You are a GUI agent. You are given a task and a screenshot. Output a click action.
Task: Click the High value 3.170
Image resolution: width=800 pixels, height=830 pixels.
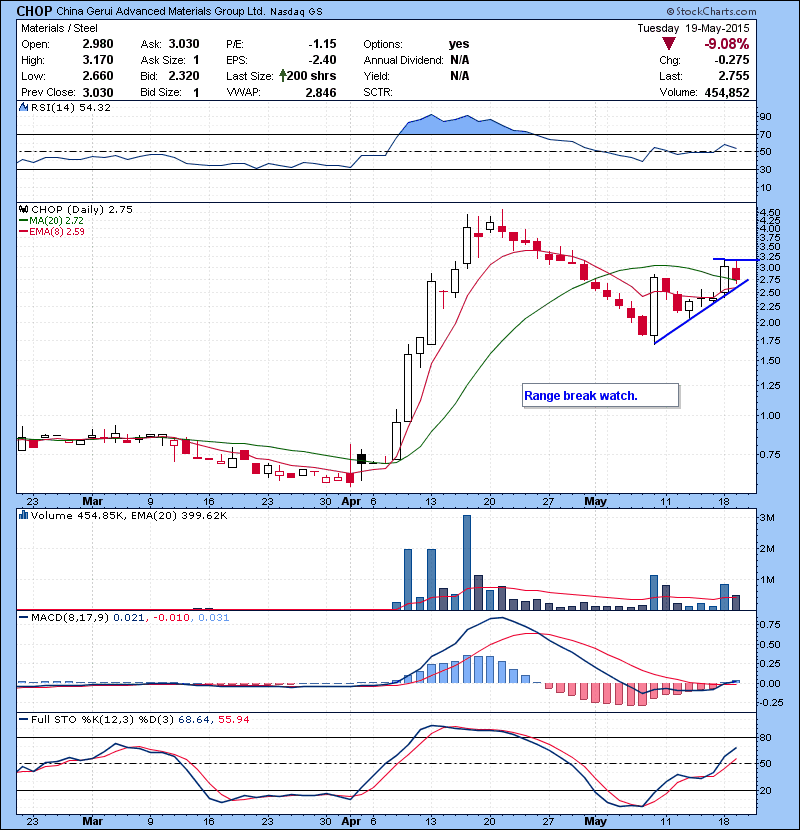click(x=98, y=60)
